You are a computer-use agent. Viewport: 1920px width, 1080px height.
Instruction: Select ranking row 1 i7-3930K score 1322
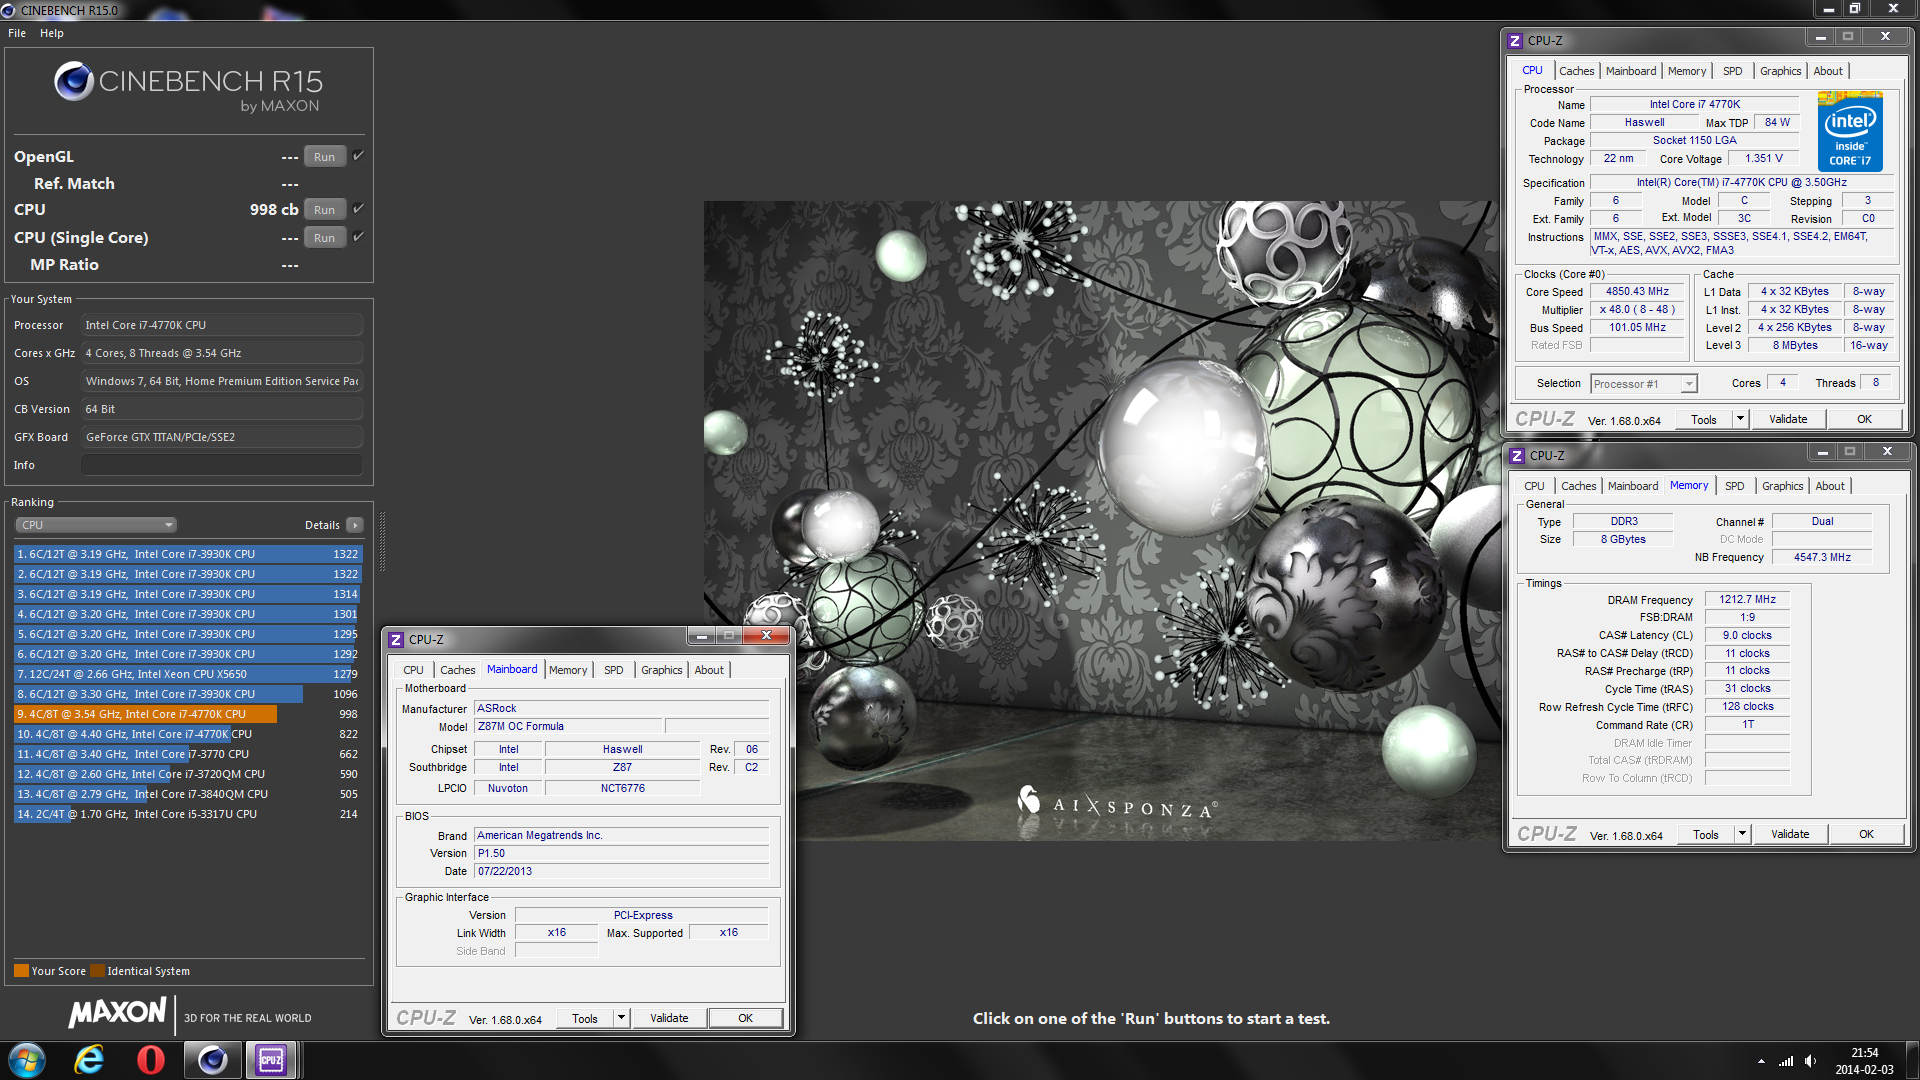click(x=187, y=554)
